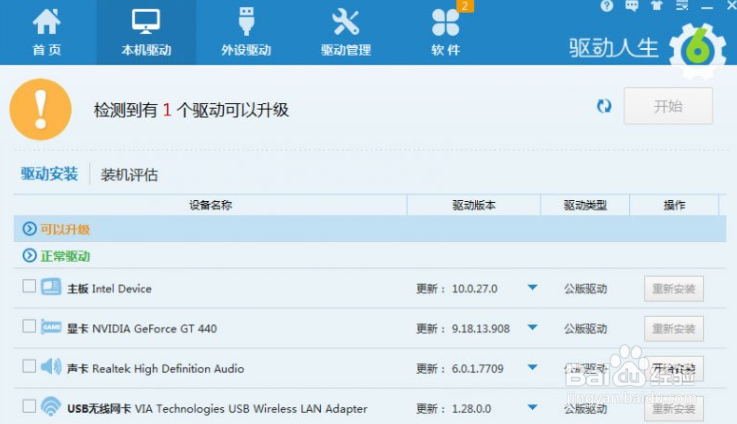Check the NVIDIA GeForce GT 440 checkbox
The height and width of the screenshot is (424, 737).
point(29,326)
